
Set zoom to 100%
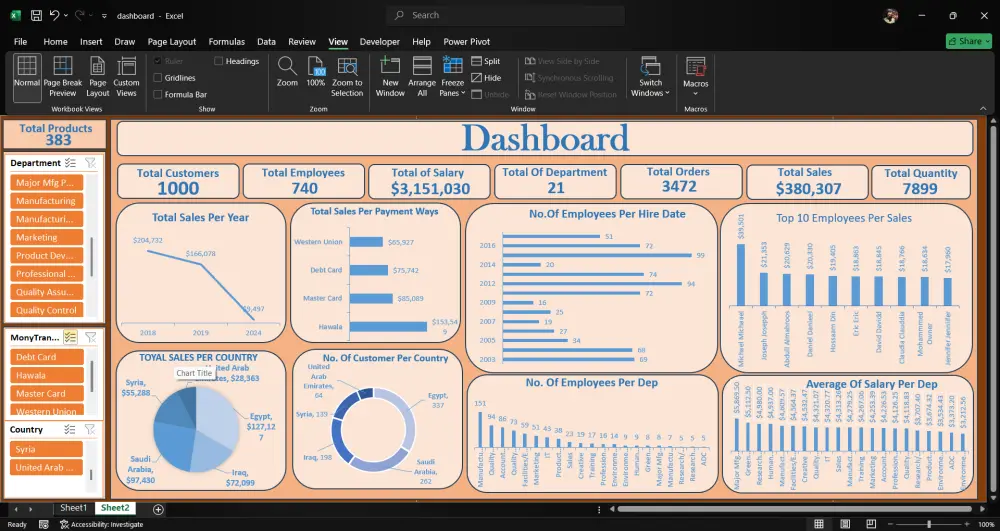tap(316, 72)
